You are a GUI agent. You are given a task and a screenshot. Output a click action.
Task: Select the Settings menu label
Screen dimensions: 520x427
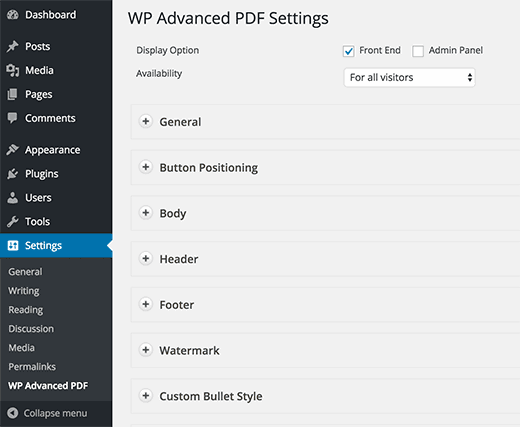[x=43, y=246]
